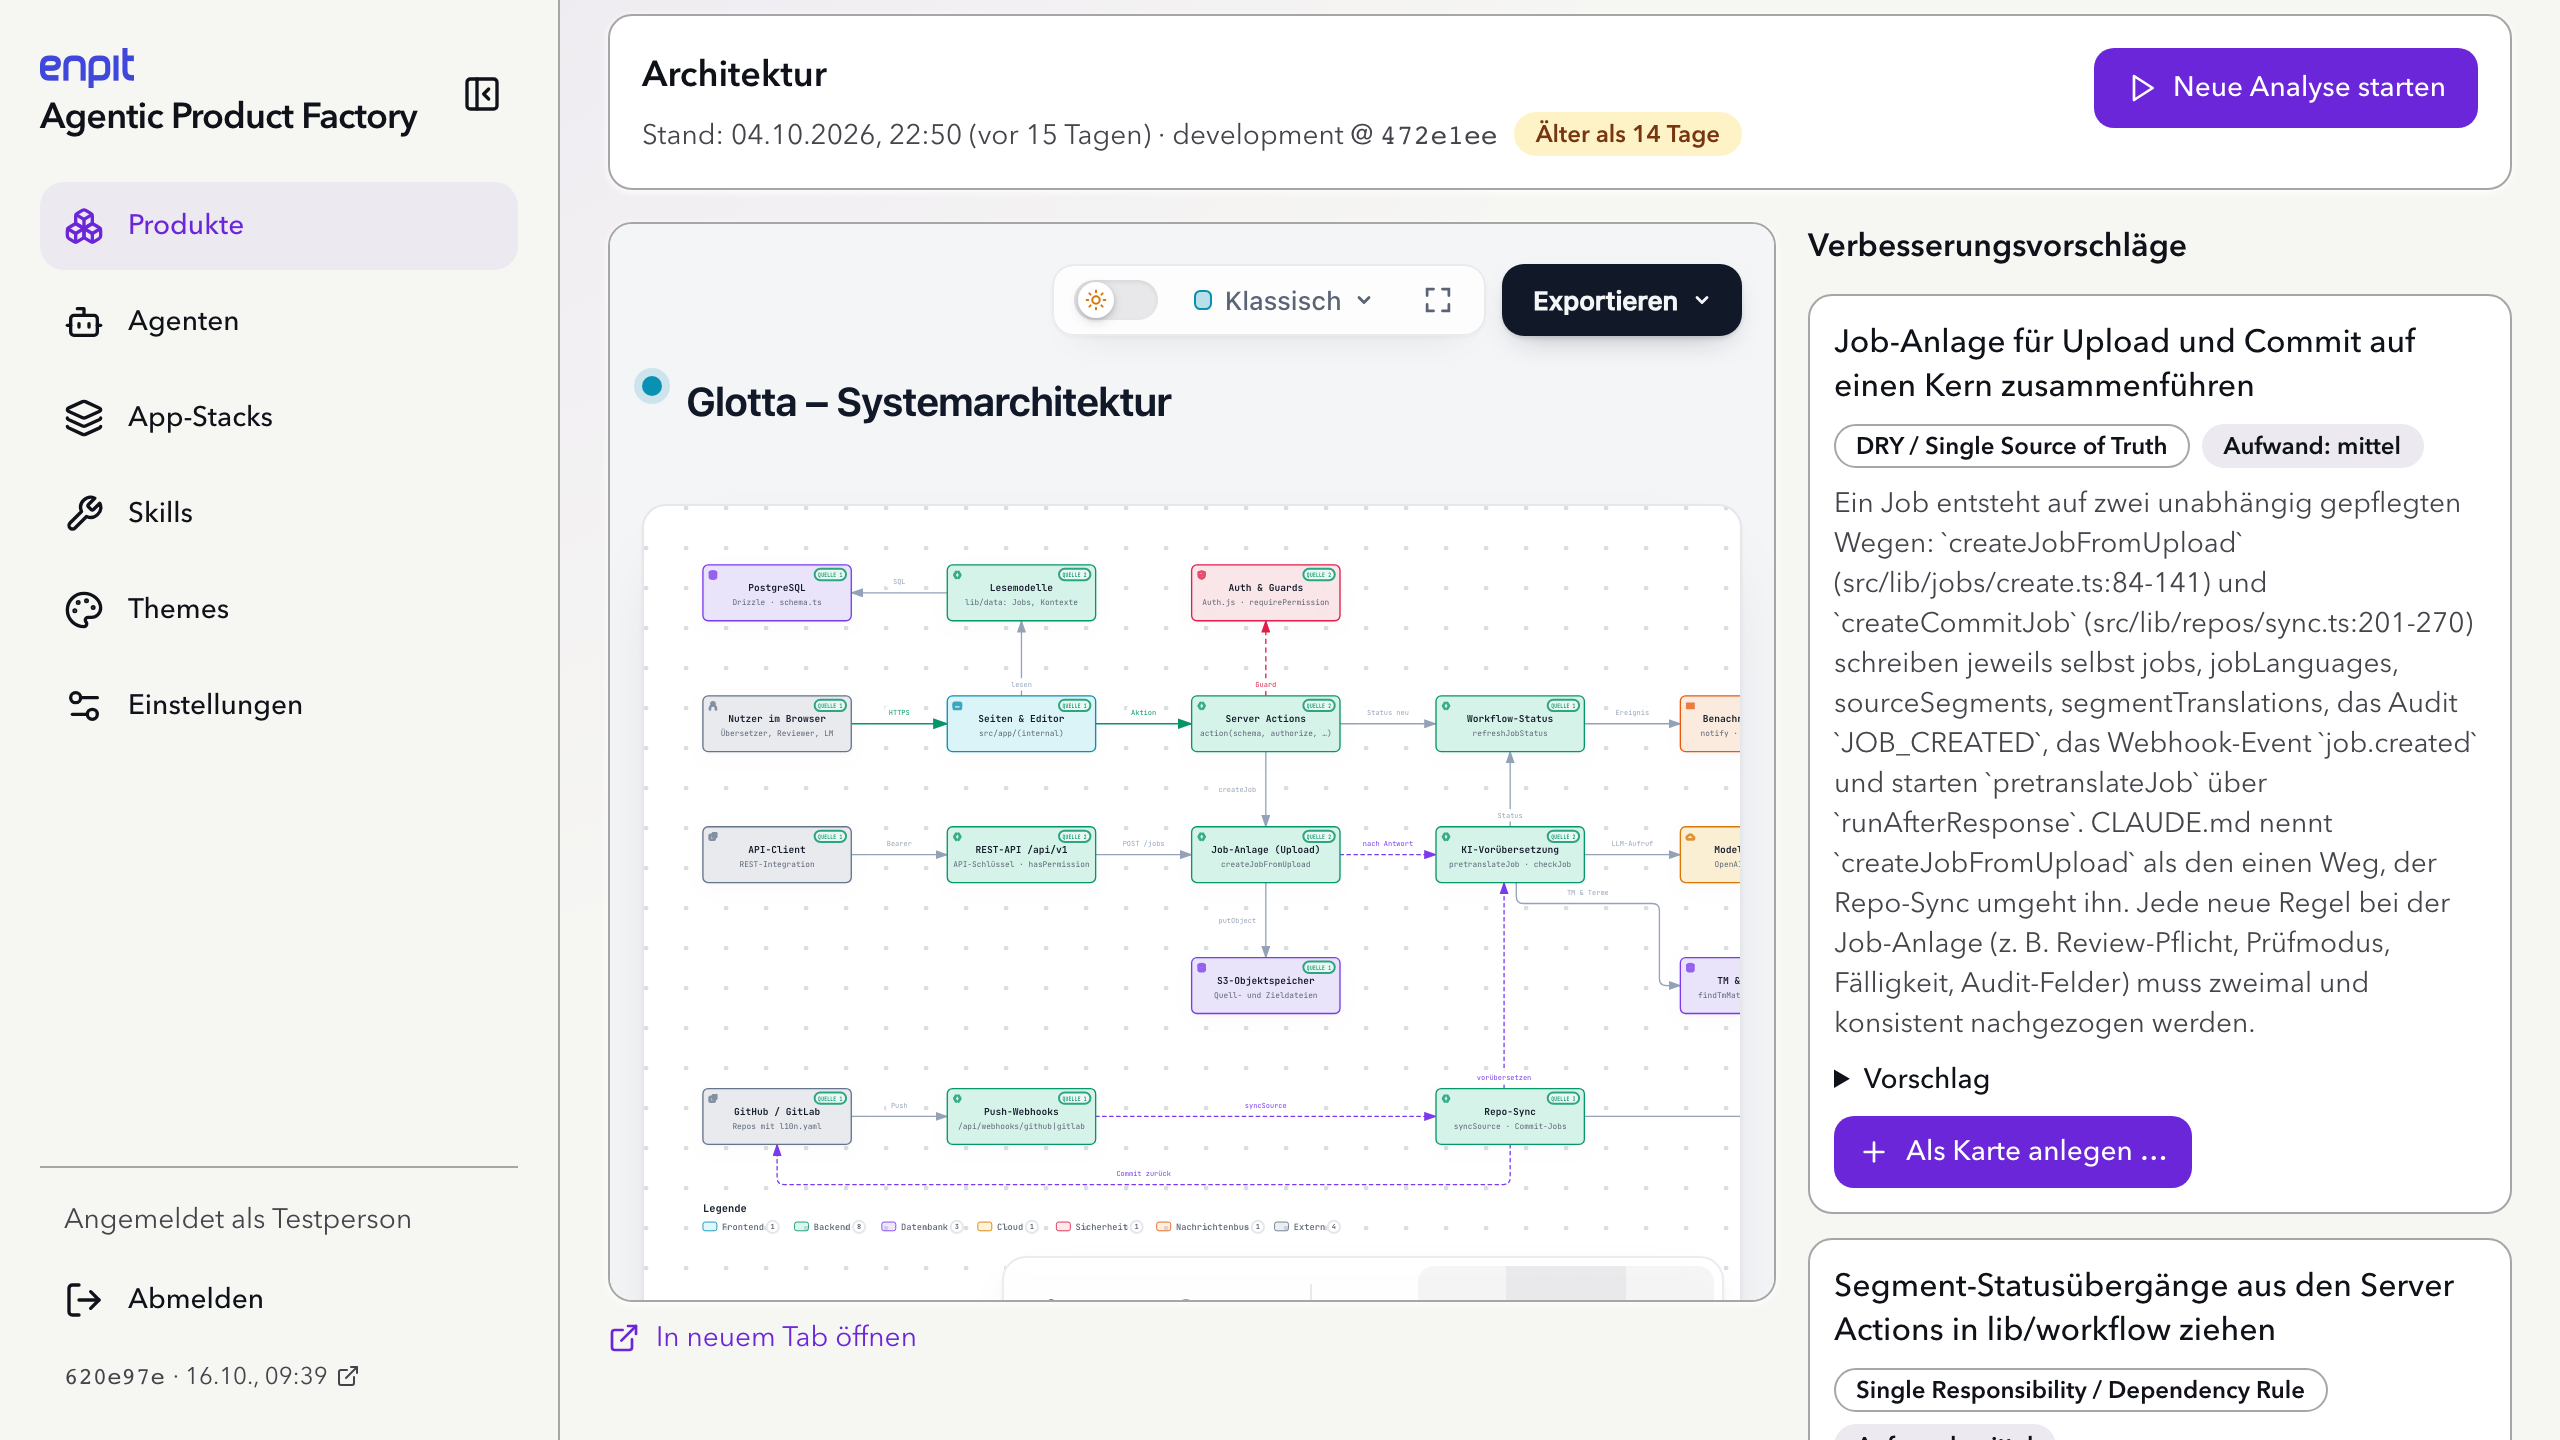The image size is (2560, 1440).
Task: Select the Server Actions node
Action: (1265, 724)
